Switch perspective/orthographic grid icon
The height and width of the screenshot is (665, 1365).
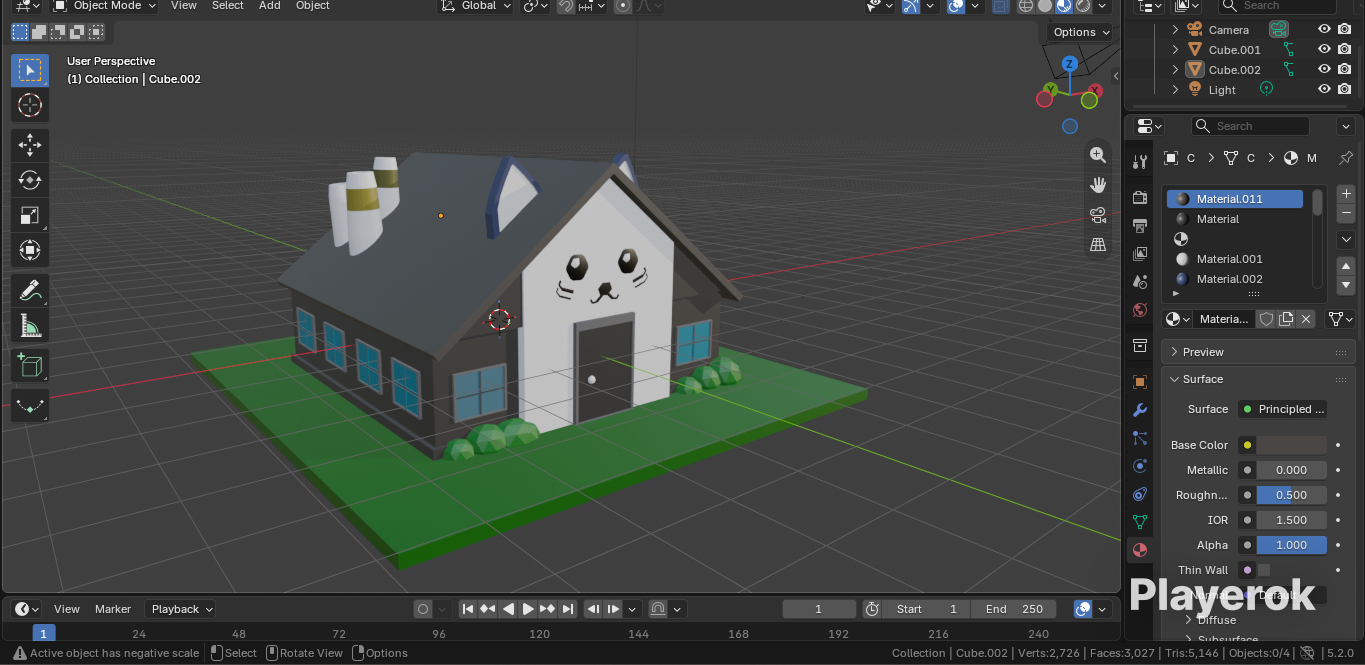(1098, 245)
